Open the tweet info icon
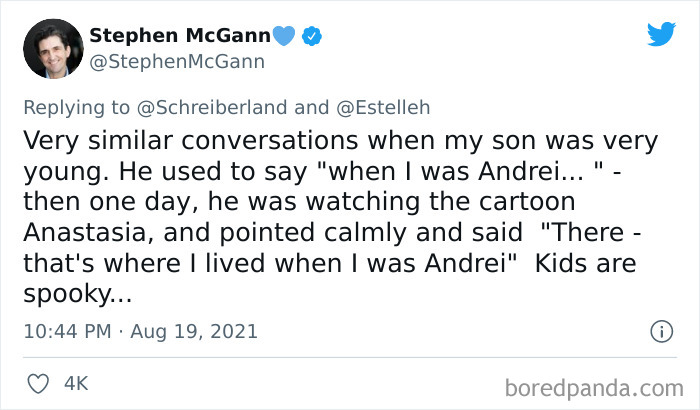The width and height of the screenshot is (700, 410). 660,331
